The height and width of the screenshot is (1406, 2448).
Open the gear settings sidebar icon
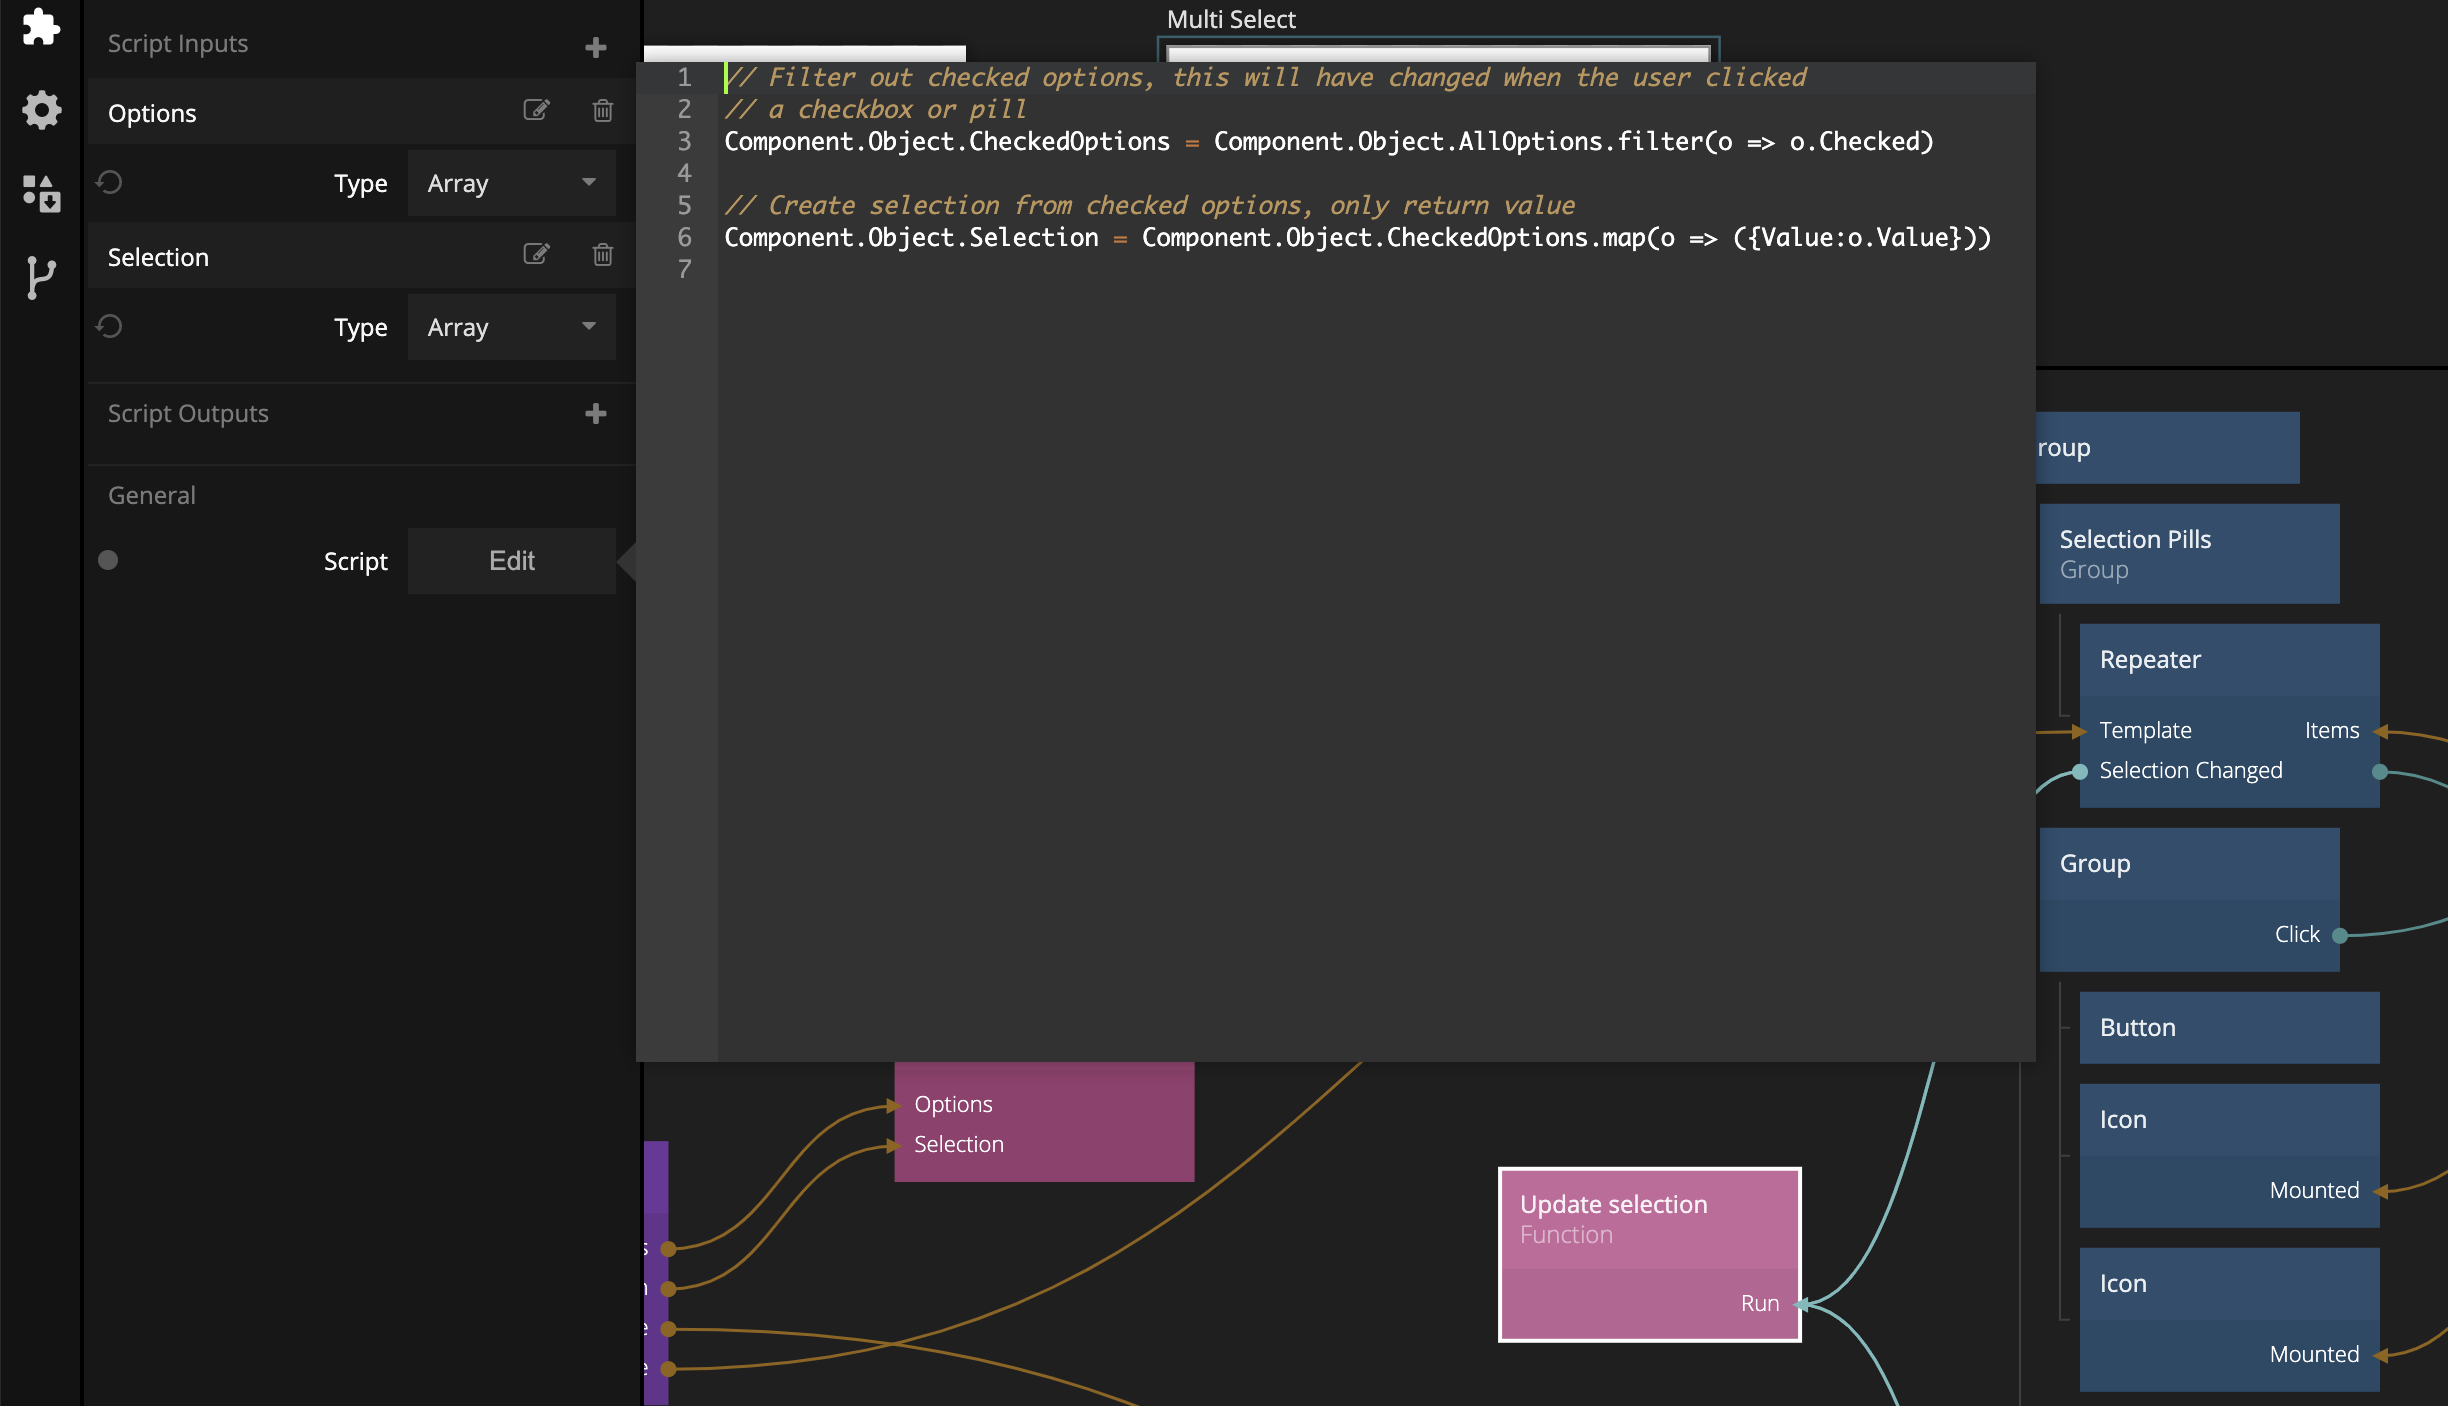(x=41, y=110)
